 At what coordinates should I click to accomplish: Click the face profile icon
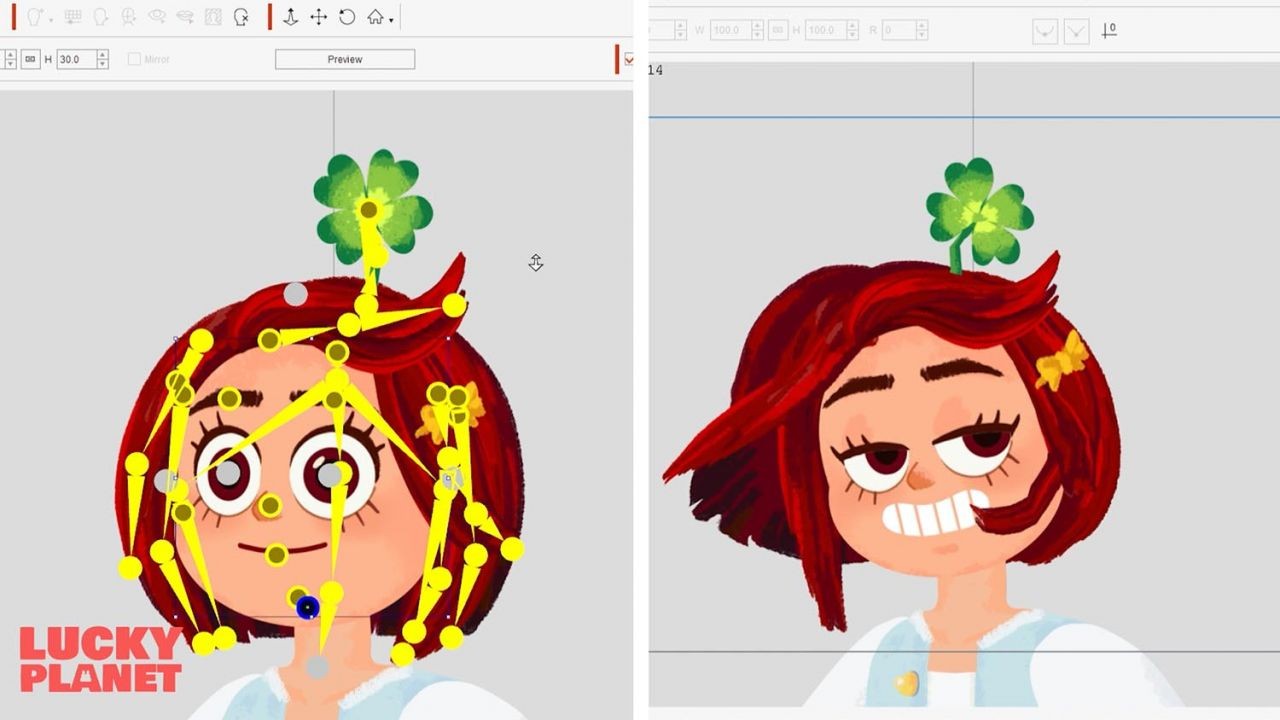pos(100,17)
